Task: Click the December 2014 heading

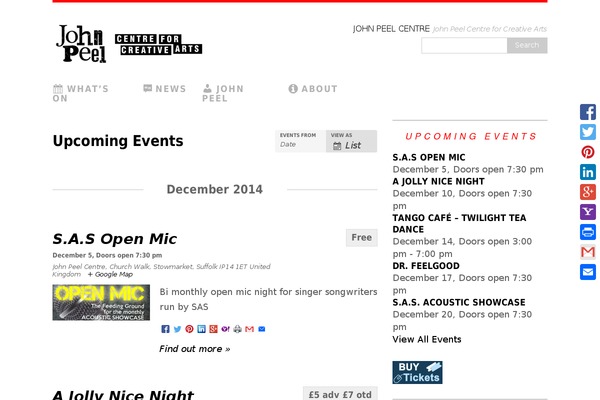Action: tap(215, 189)
